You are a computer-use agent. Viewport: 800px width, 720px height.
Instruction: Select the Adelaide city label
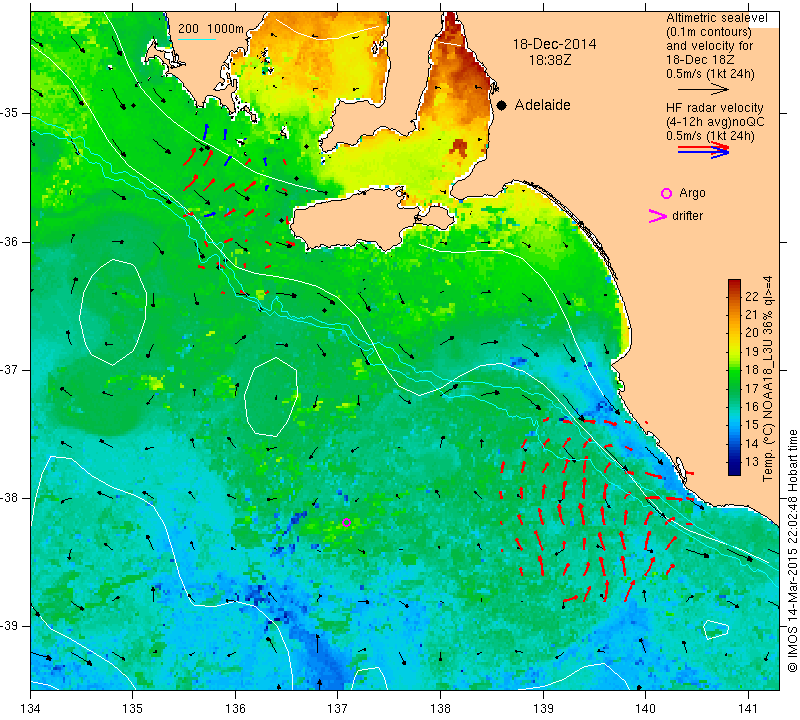[x=542, y=105]
